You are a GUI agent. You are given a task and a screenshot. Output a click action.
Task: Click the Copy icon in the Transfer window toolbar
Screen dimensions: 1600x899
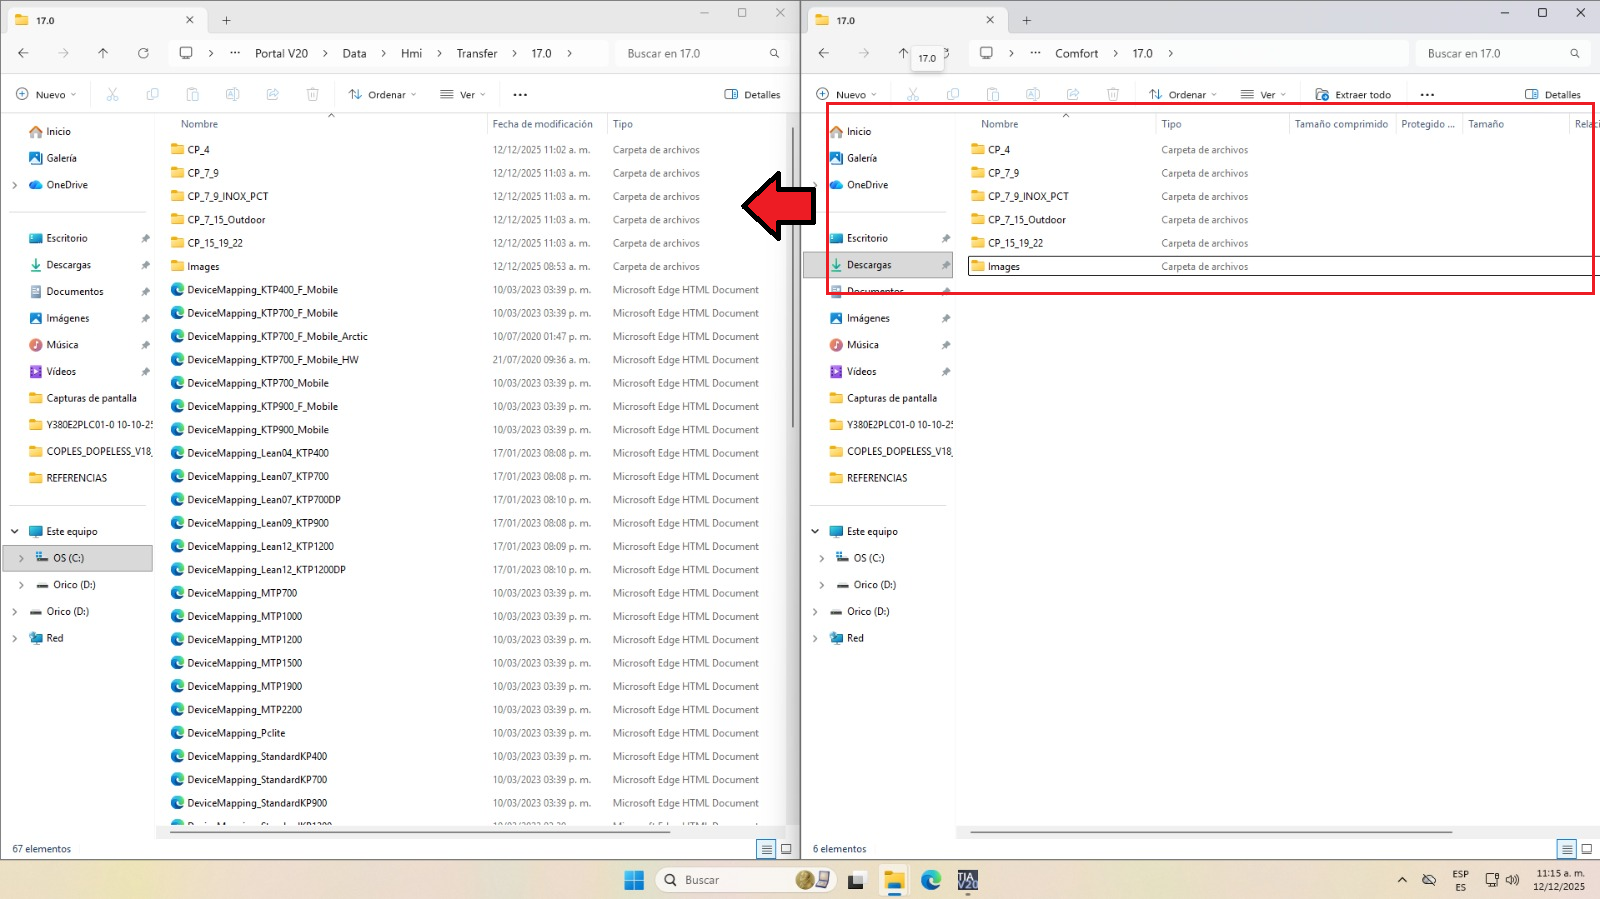152,94
